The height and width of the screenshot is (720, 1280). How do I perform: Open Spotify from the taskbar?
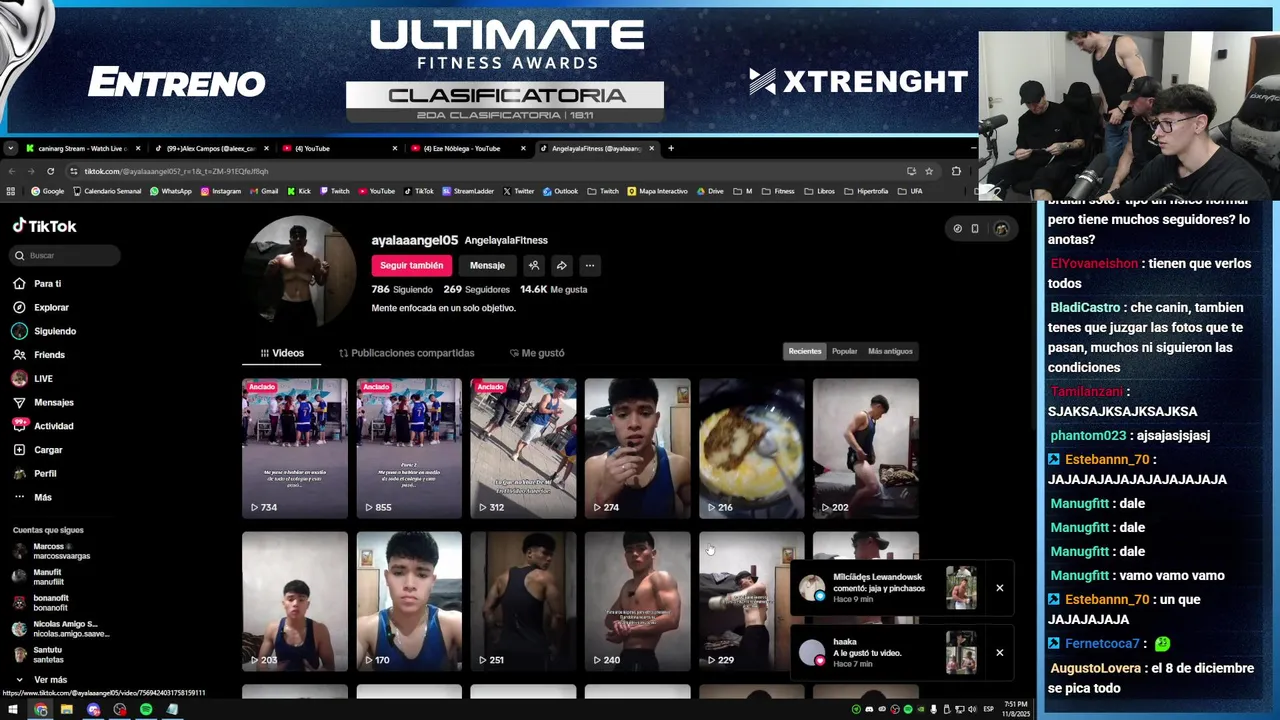146,710
